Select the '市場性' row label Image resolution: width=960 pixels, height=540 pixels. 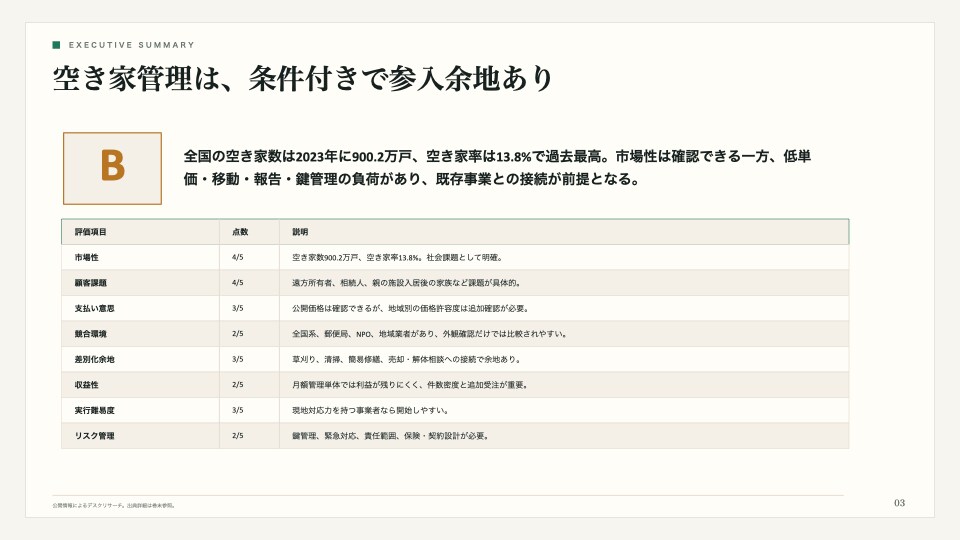pyautogui.click(x=86, y=258)
